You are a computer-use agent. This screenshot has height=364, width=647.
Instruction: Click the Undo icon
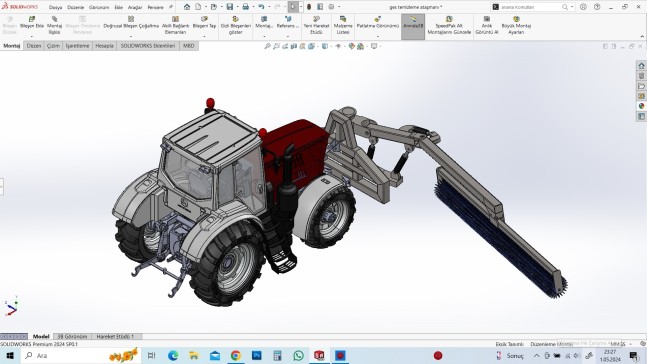click(x=261, y=7)
